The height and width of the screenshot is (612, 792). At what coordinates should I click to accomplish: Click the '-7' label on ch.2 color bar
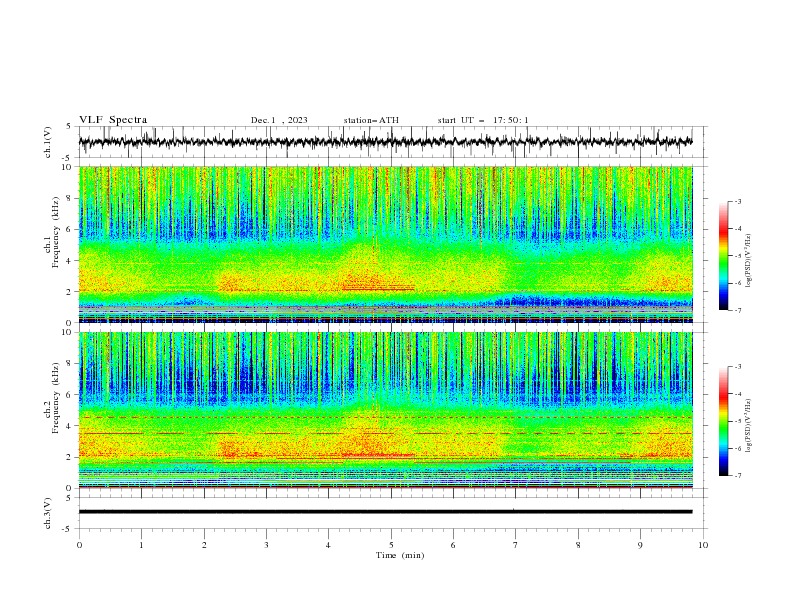point(738,475)
